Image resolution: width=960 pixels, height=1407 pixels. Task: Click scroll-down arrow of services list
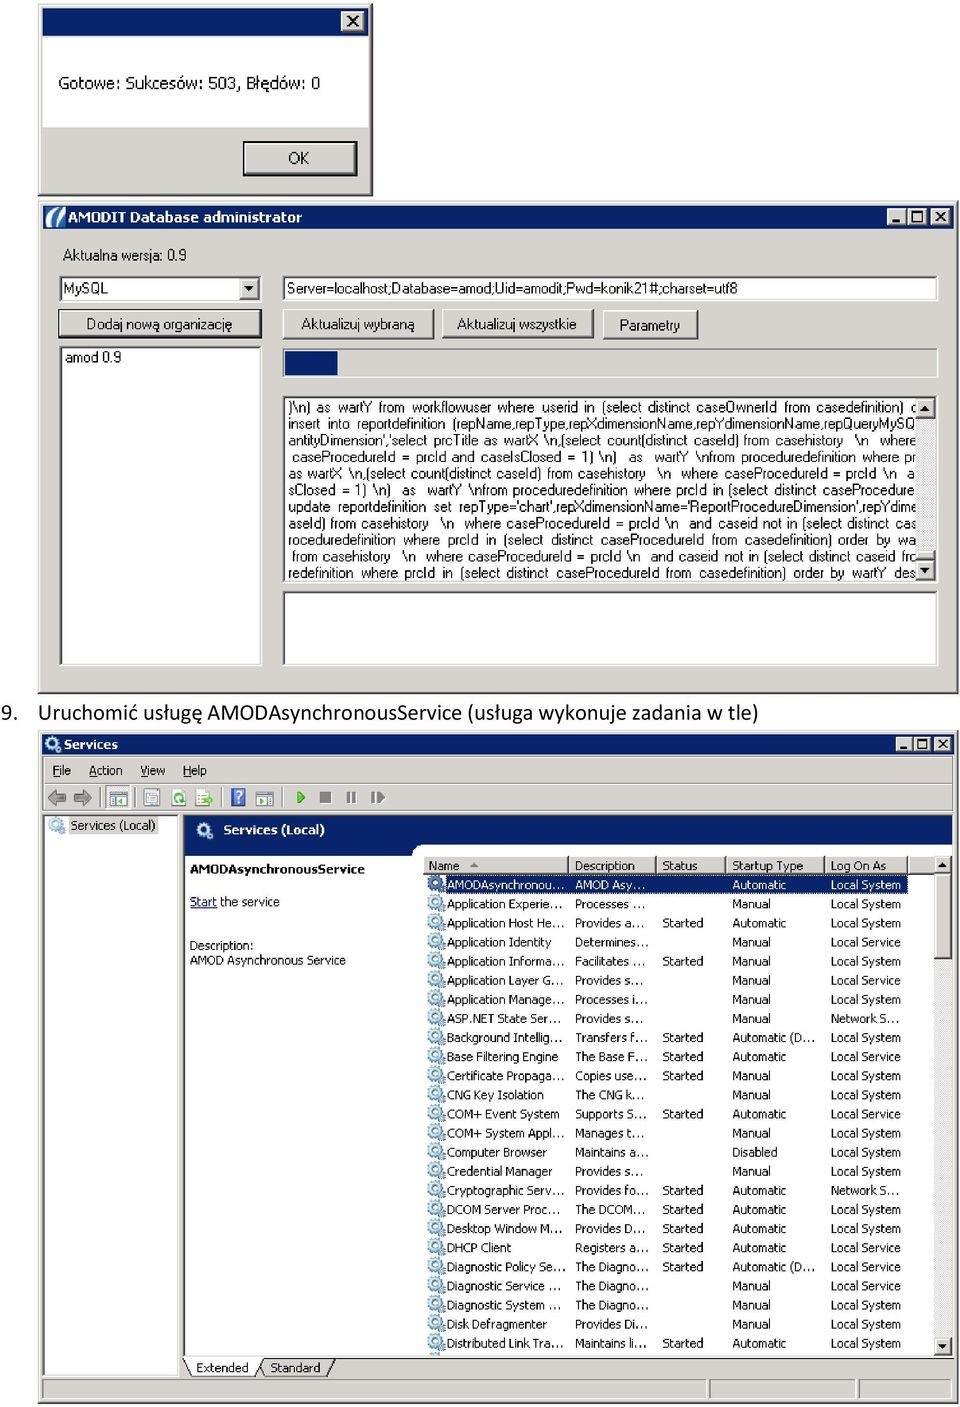942,1346
